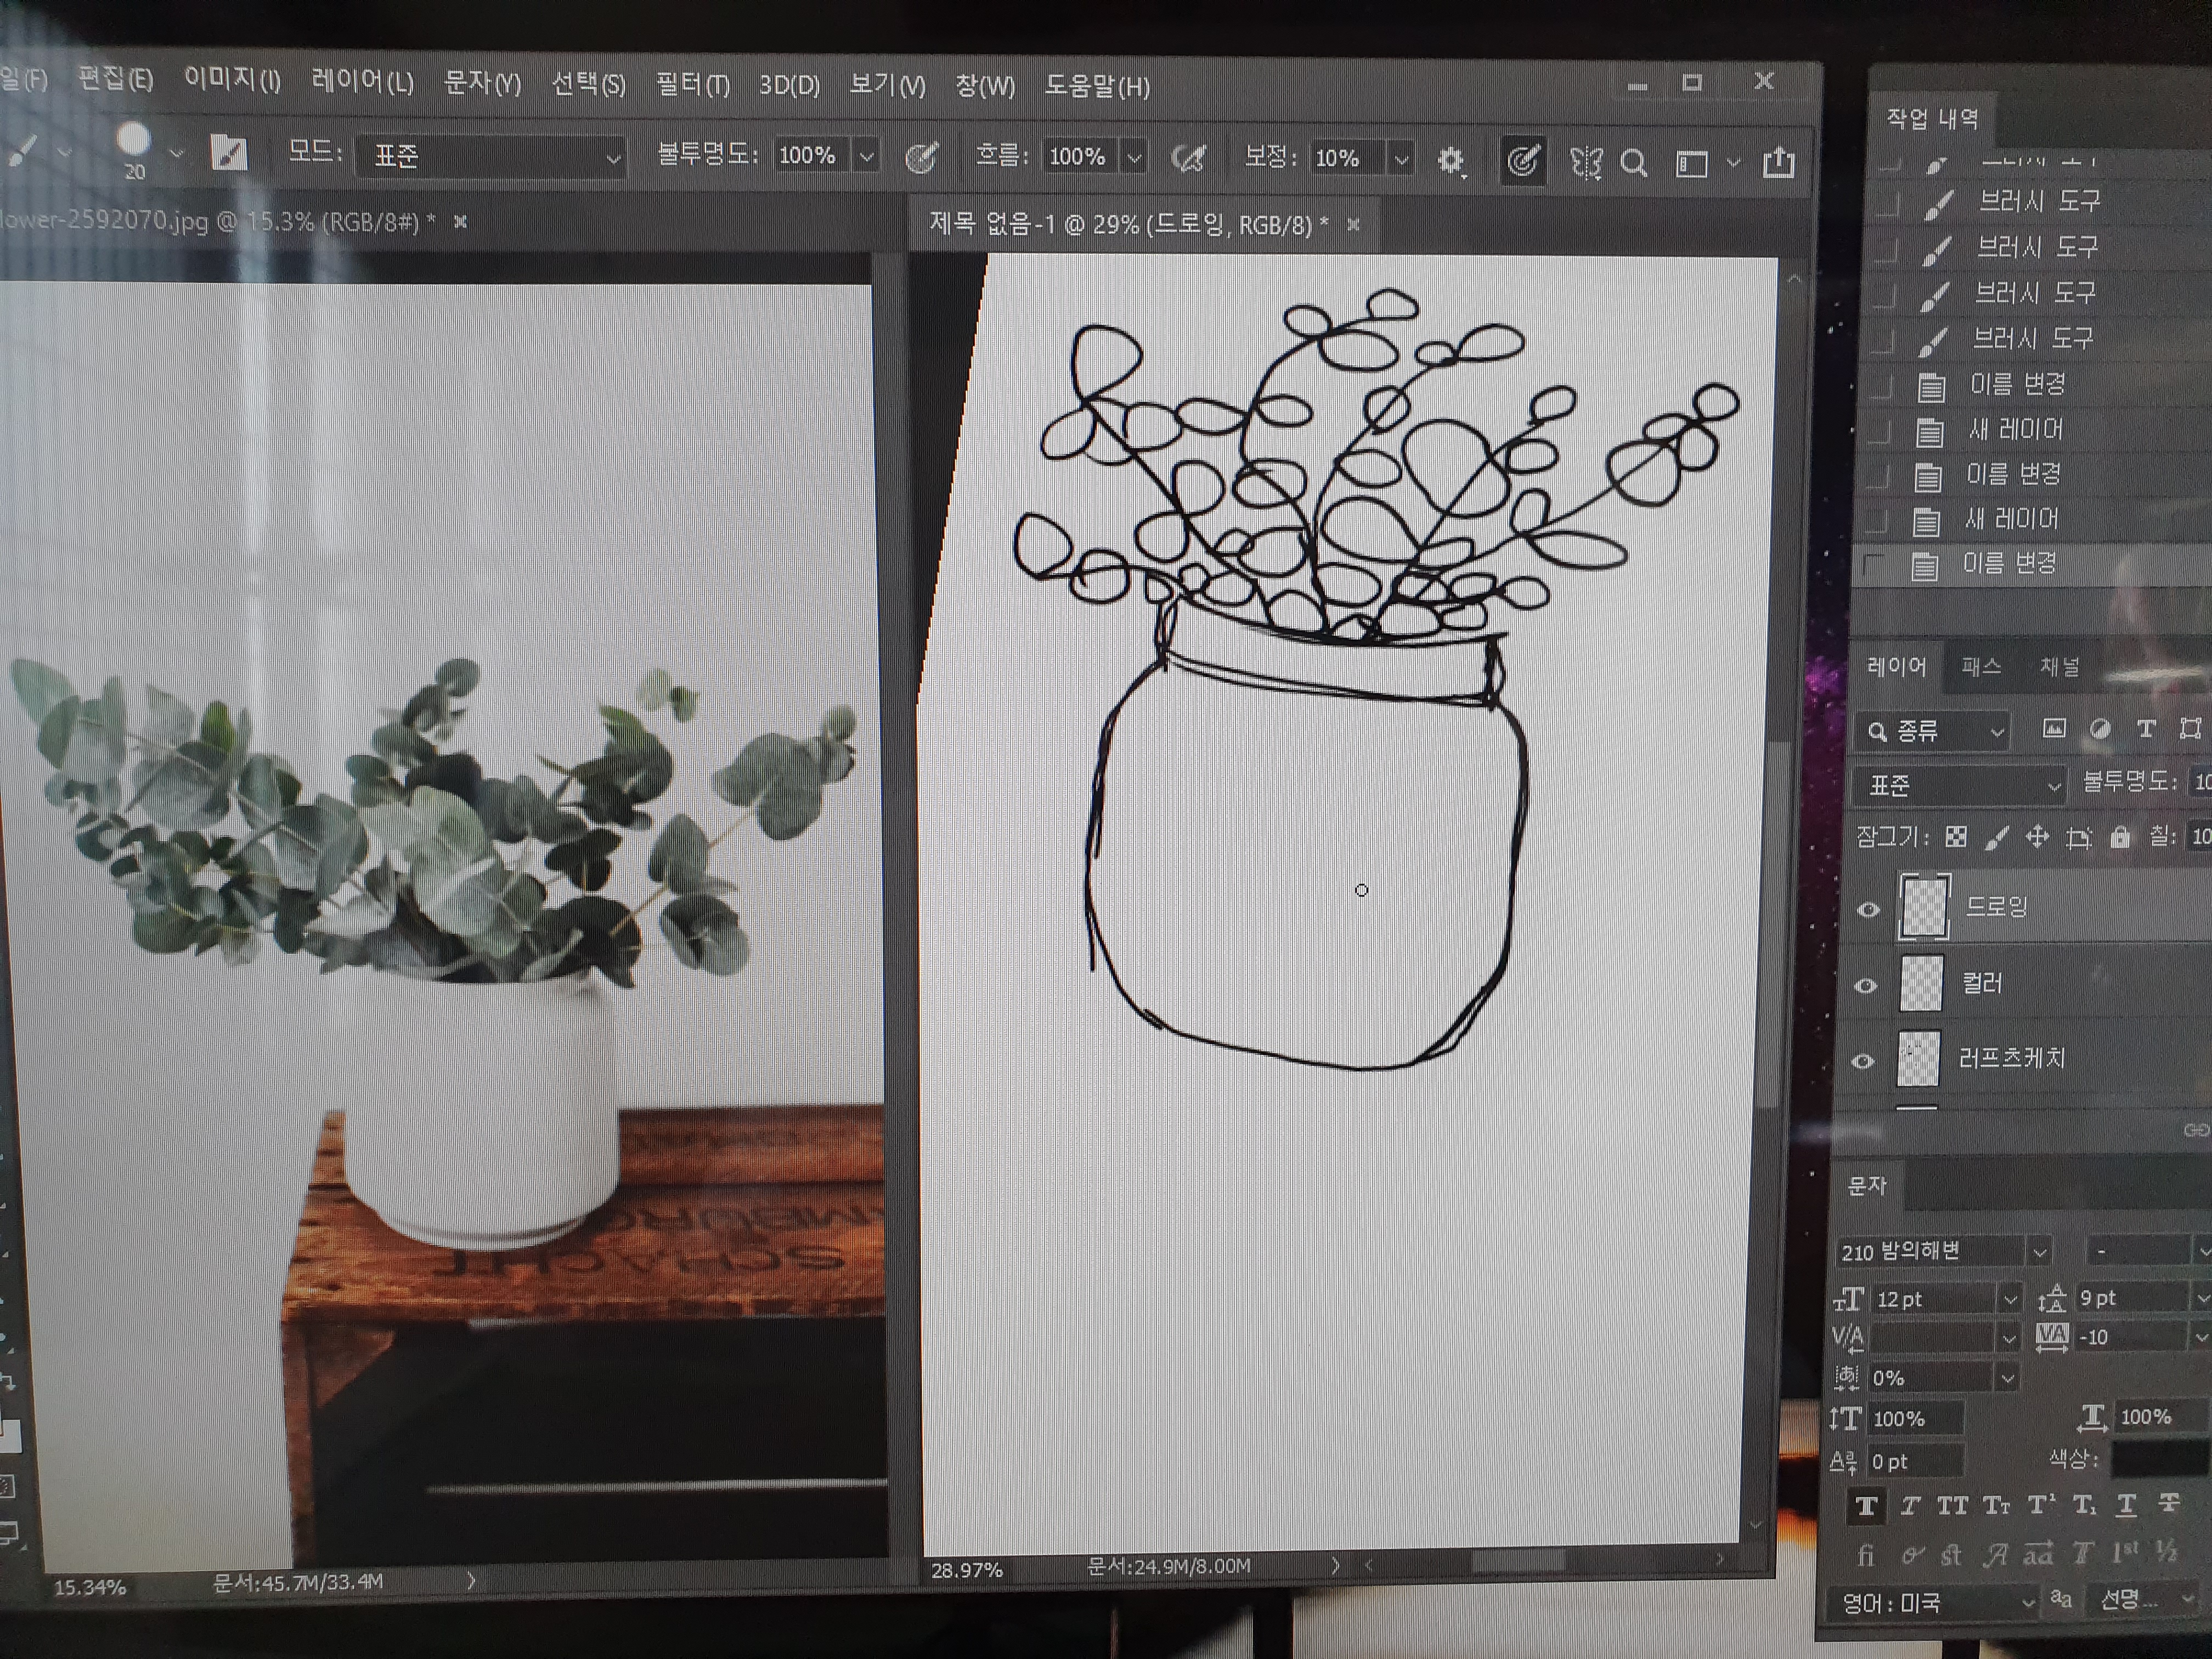Lock layer position with move icon
Viewport: 2212px width, 1659px height.
click(x=2036, y=837)
